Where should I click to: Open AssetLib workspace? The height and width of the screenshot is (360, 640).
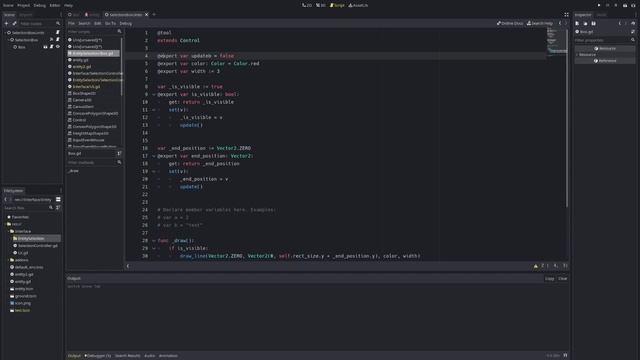coord(358,5)
